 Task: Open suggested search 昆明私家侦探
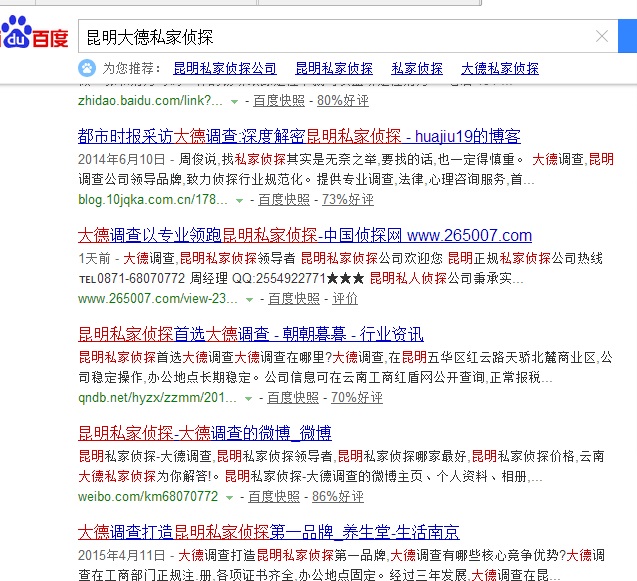coord(334,68)
